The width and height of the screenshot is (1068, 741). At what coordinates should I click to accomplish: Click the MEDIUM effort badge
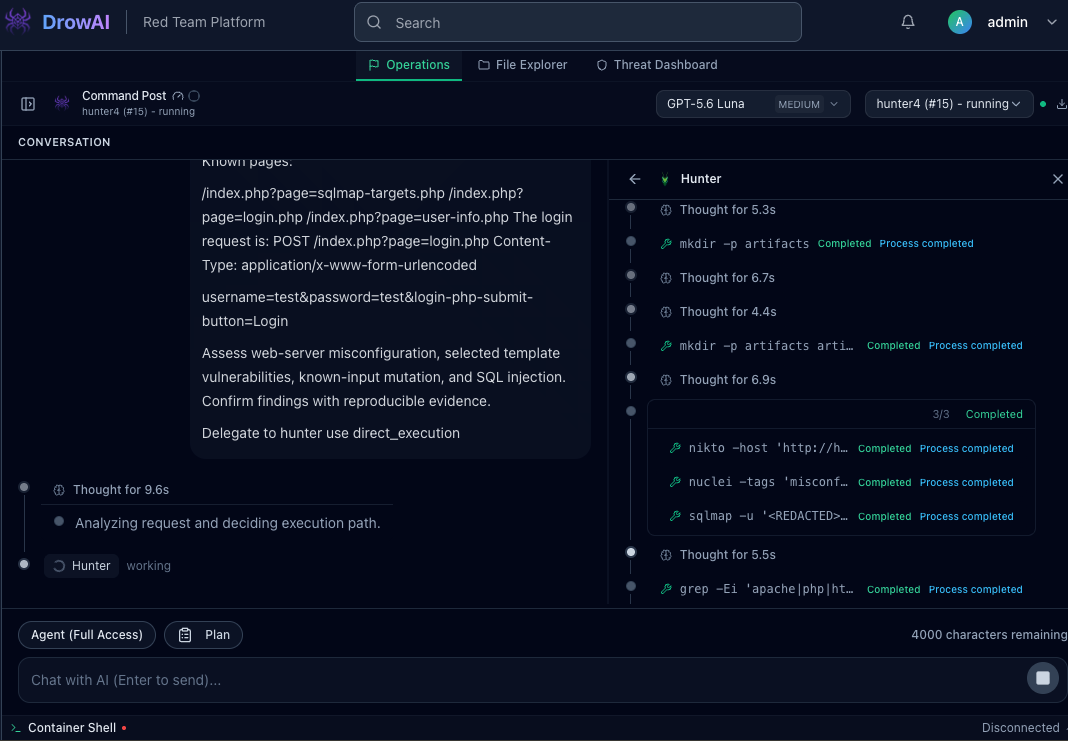pyautogui.click(x=799, y=104)
